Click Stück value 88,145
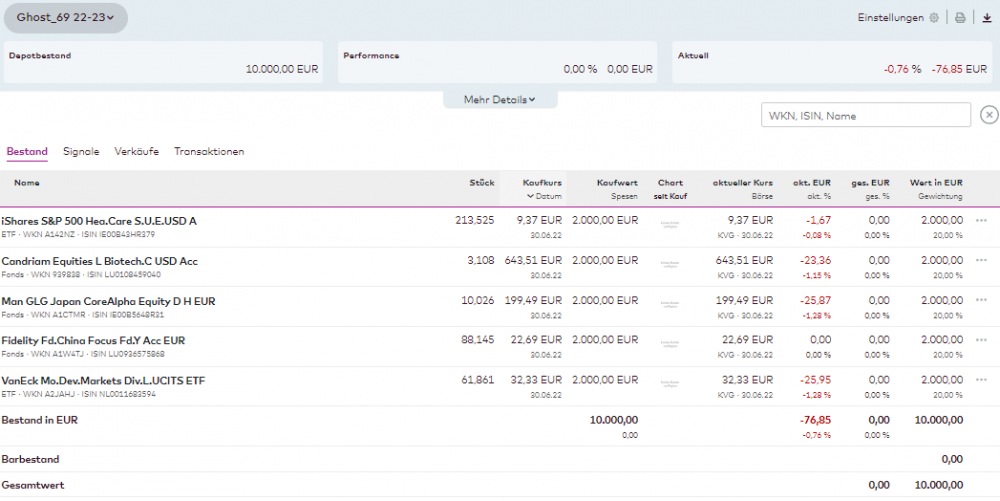This screenshot has width=1000, height=501. (x=478, y=340)
